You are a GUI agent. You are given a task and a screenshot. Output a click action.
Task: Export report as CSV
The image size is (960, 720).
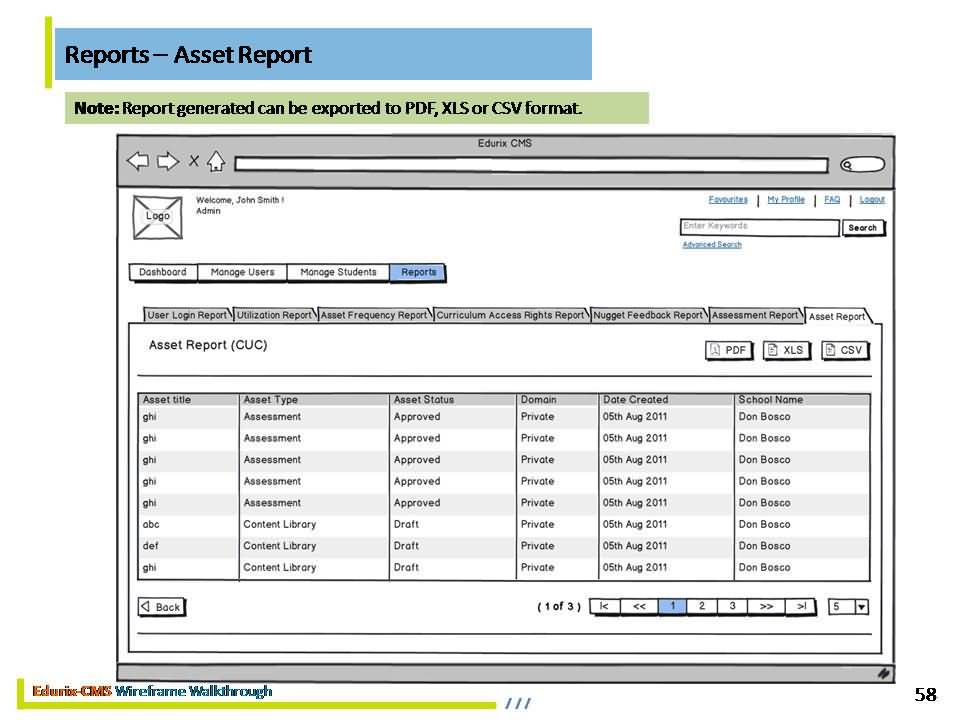(x=844, y=350)
